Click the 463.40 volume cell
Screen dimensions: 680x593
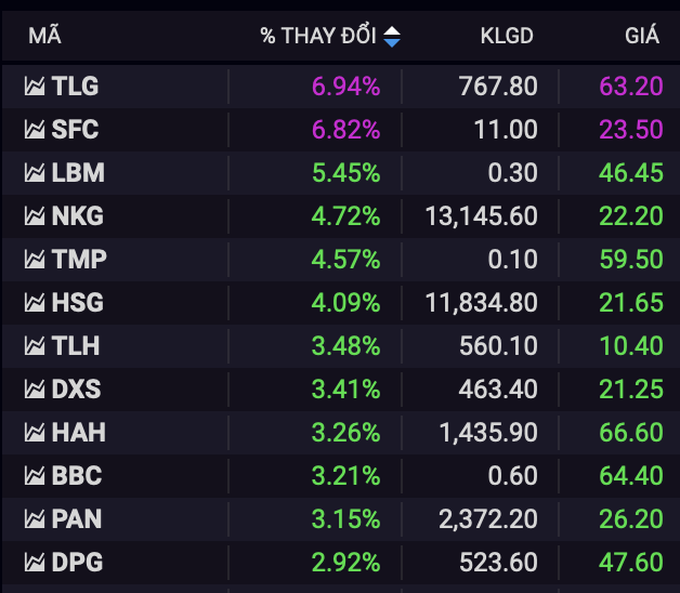click(x=498, y=389)
